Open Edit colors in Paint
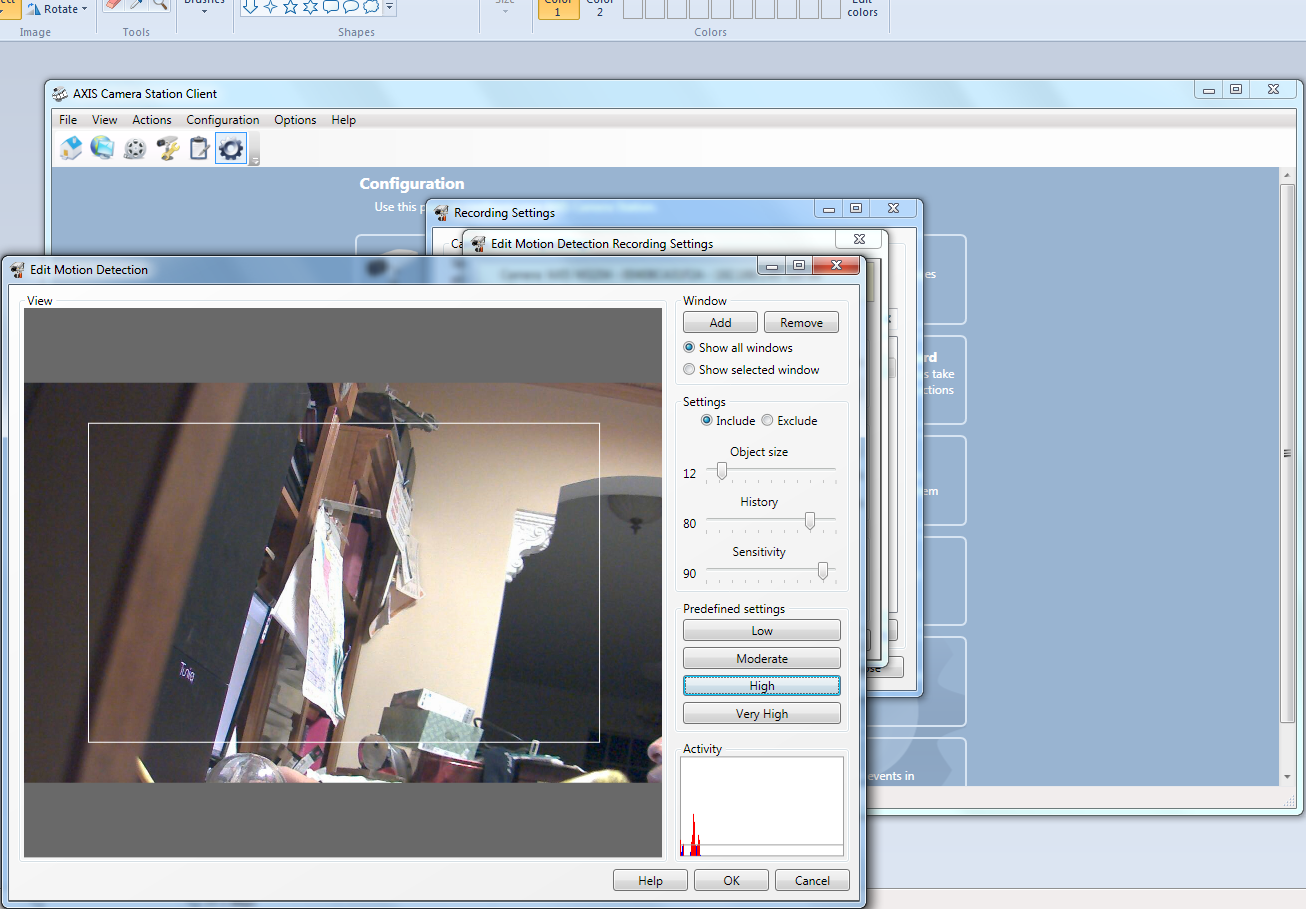 click(863, 9)
